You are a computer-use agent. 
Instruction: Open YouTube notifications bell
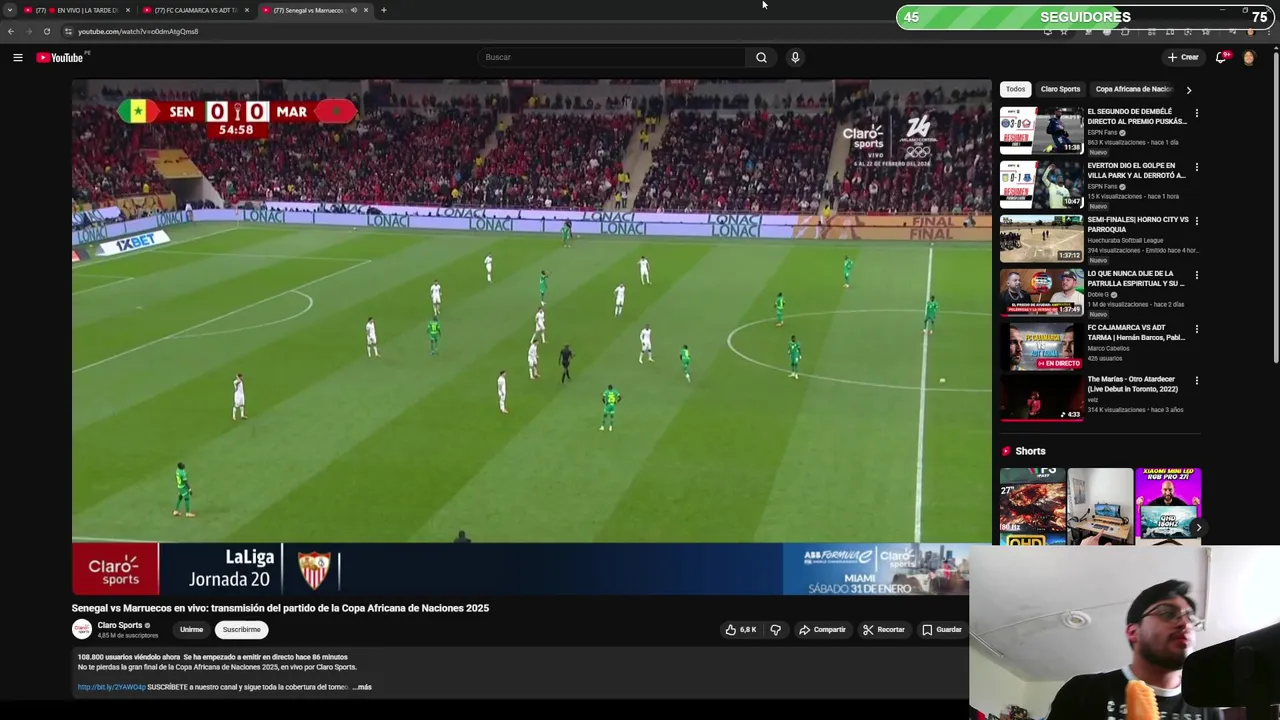click(1221, 57)
